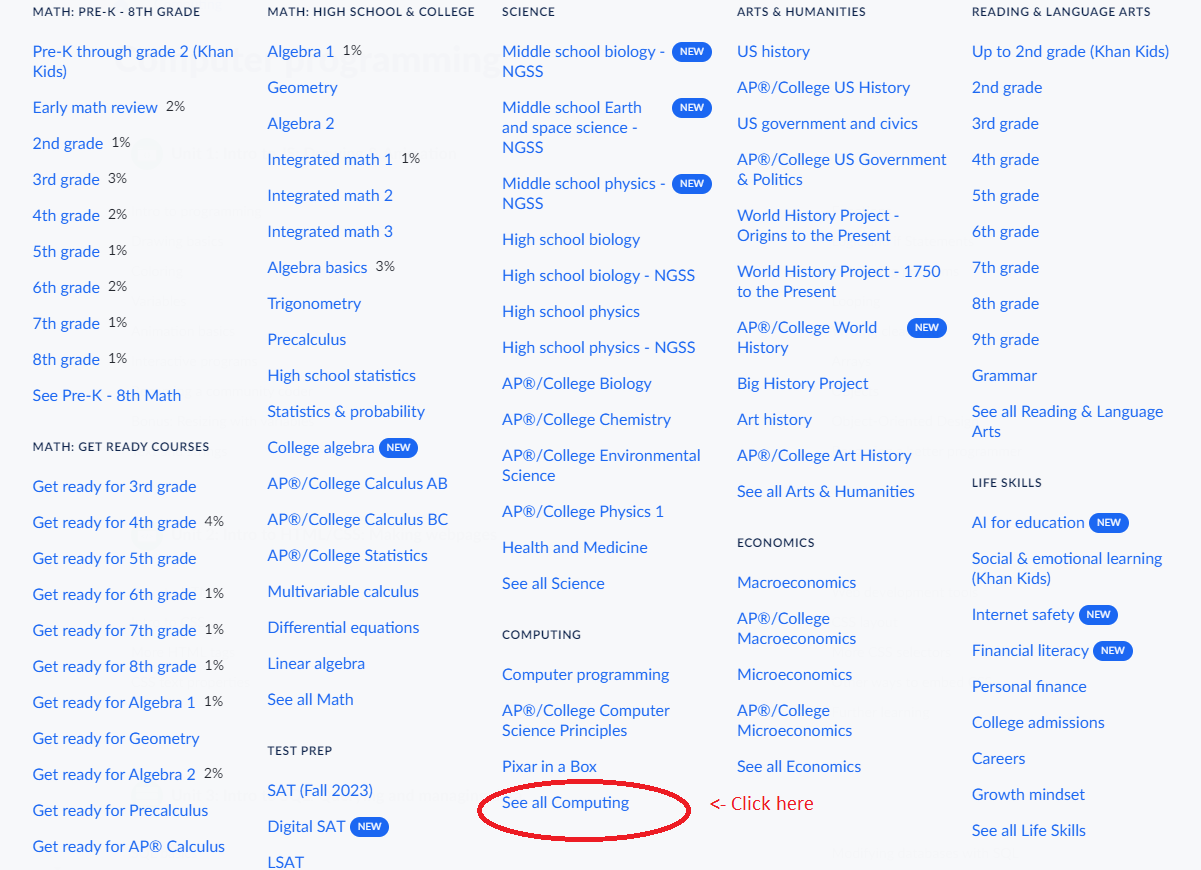The image size is (1201, 870).
Task: Open Macroeconomics course
Action: click(796, 583)
